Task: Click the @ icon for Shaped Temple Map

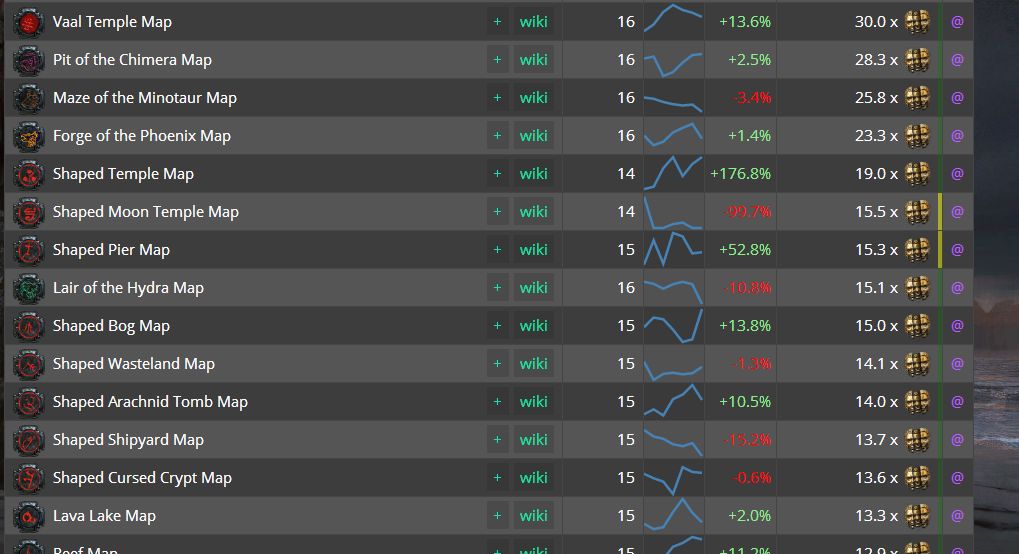Action: point(957,174)
